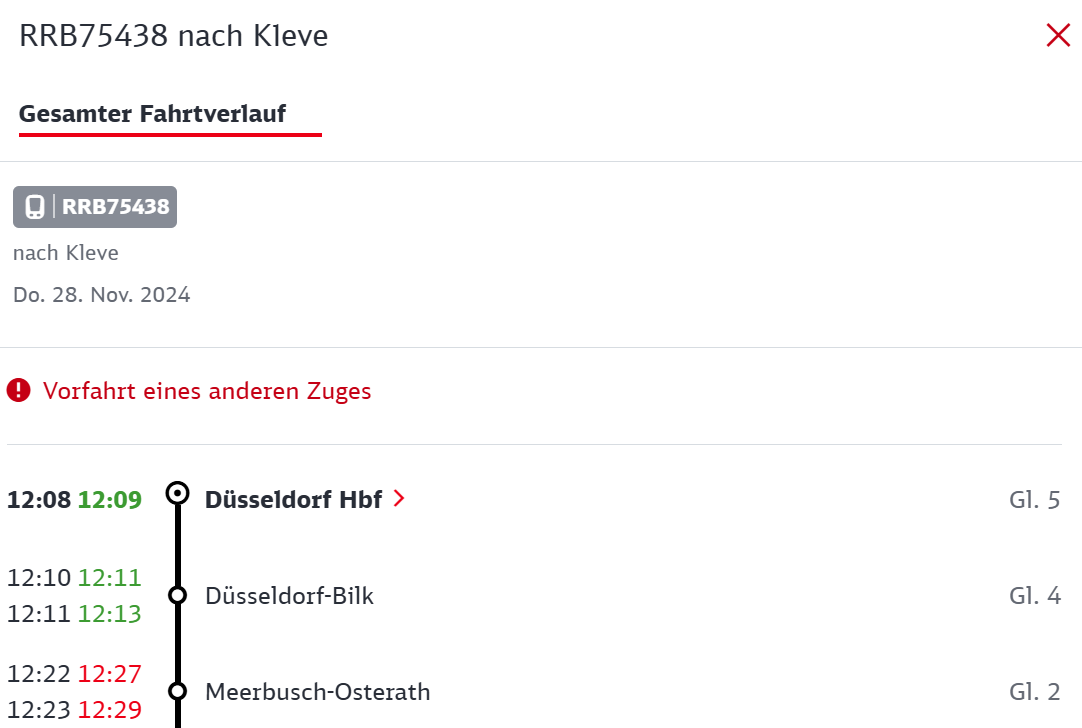Click the train icon in RRB75438 badge
The width and height of the screenshot is (1082, 728).
35,206
